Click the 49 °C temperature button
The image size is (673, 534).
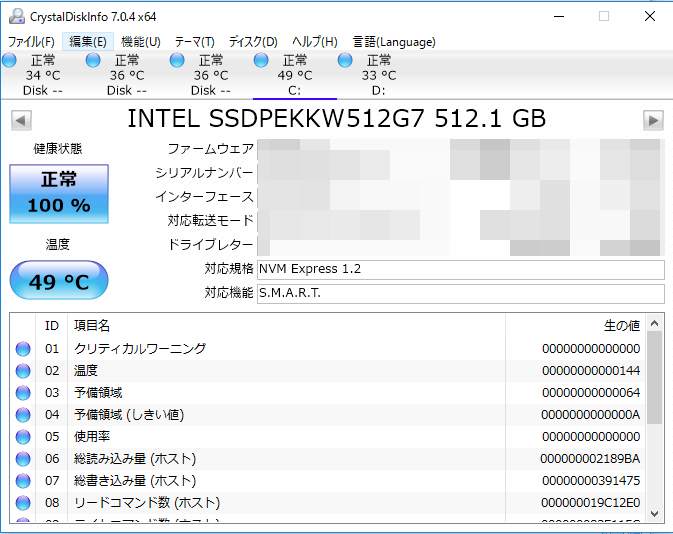click(x=59, y=280)
